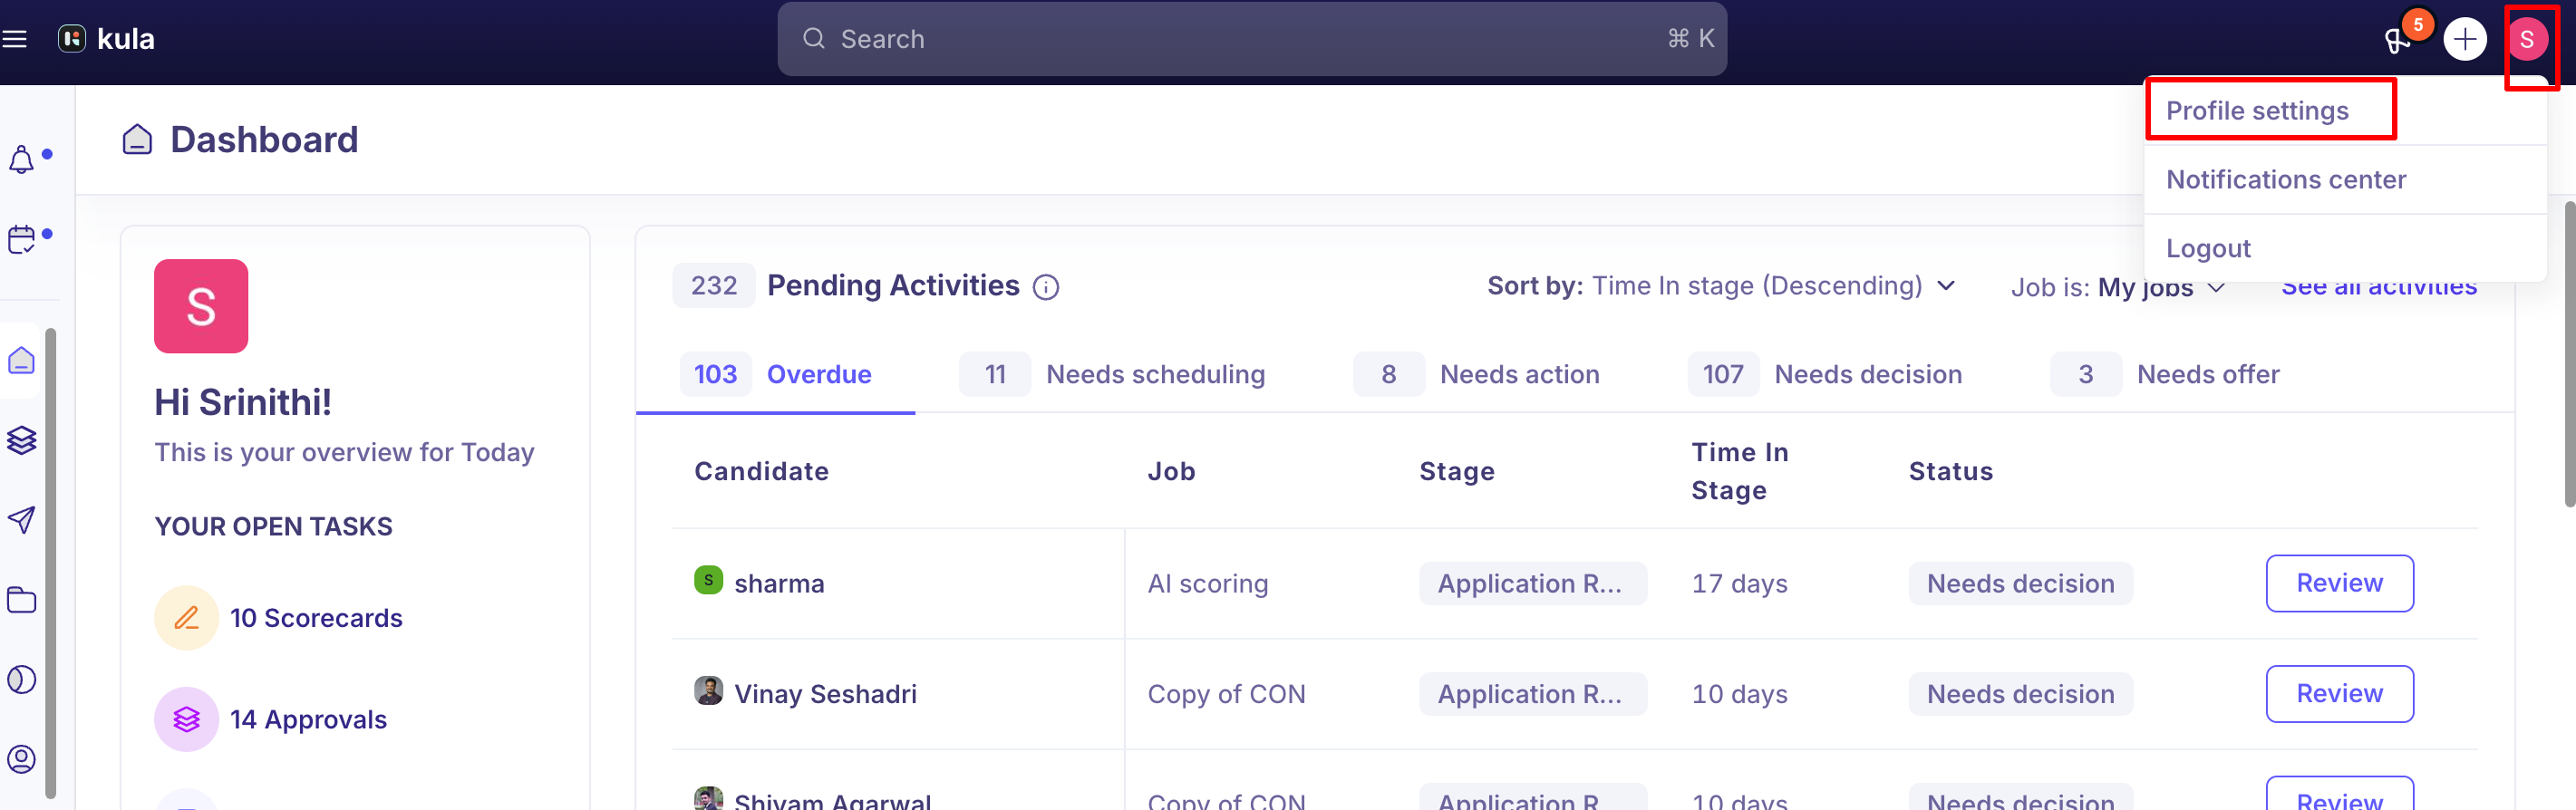Click the Search input field
The height and width of the screenshot is (810, 2576).
pos(1252,39)
